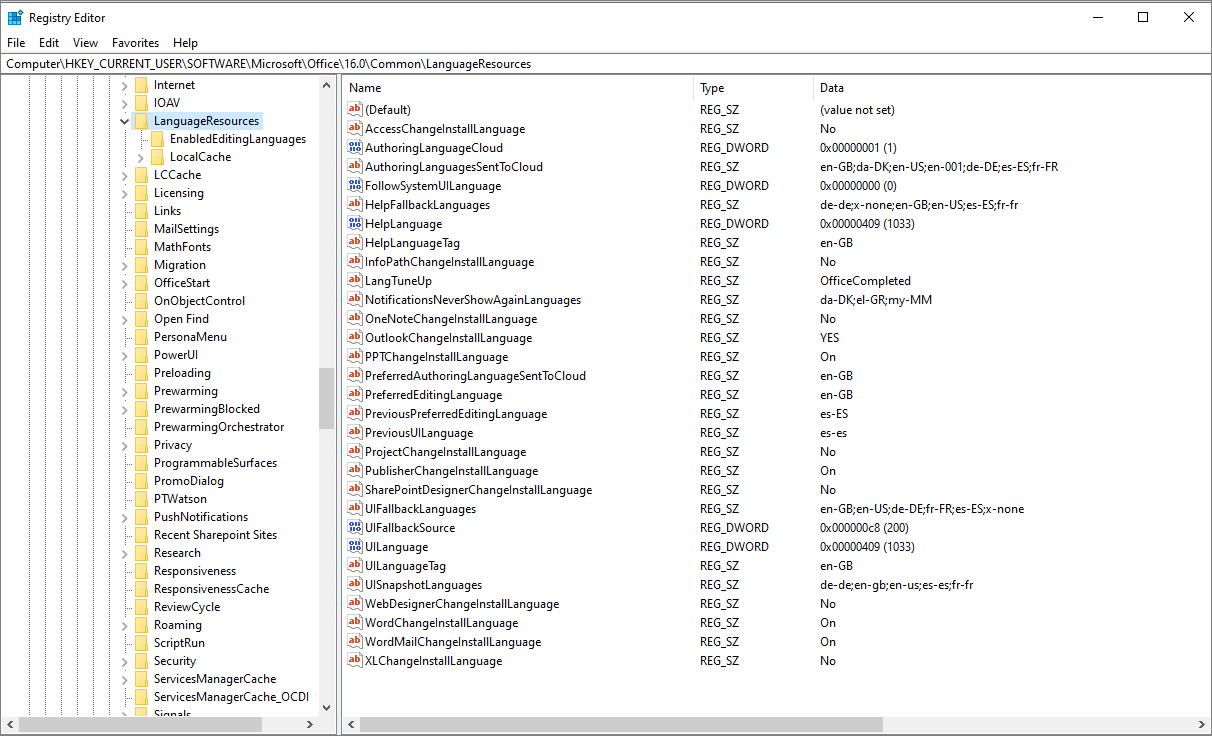Click the string icon beside LangTuneUp
The width and height of the screenshot is (1212, 736).
click(x=354, y=280)
